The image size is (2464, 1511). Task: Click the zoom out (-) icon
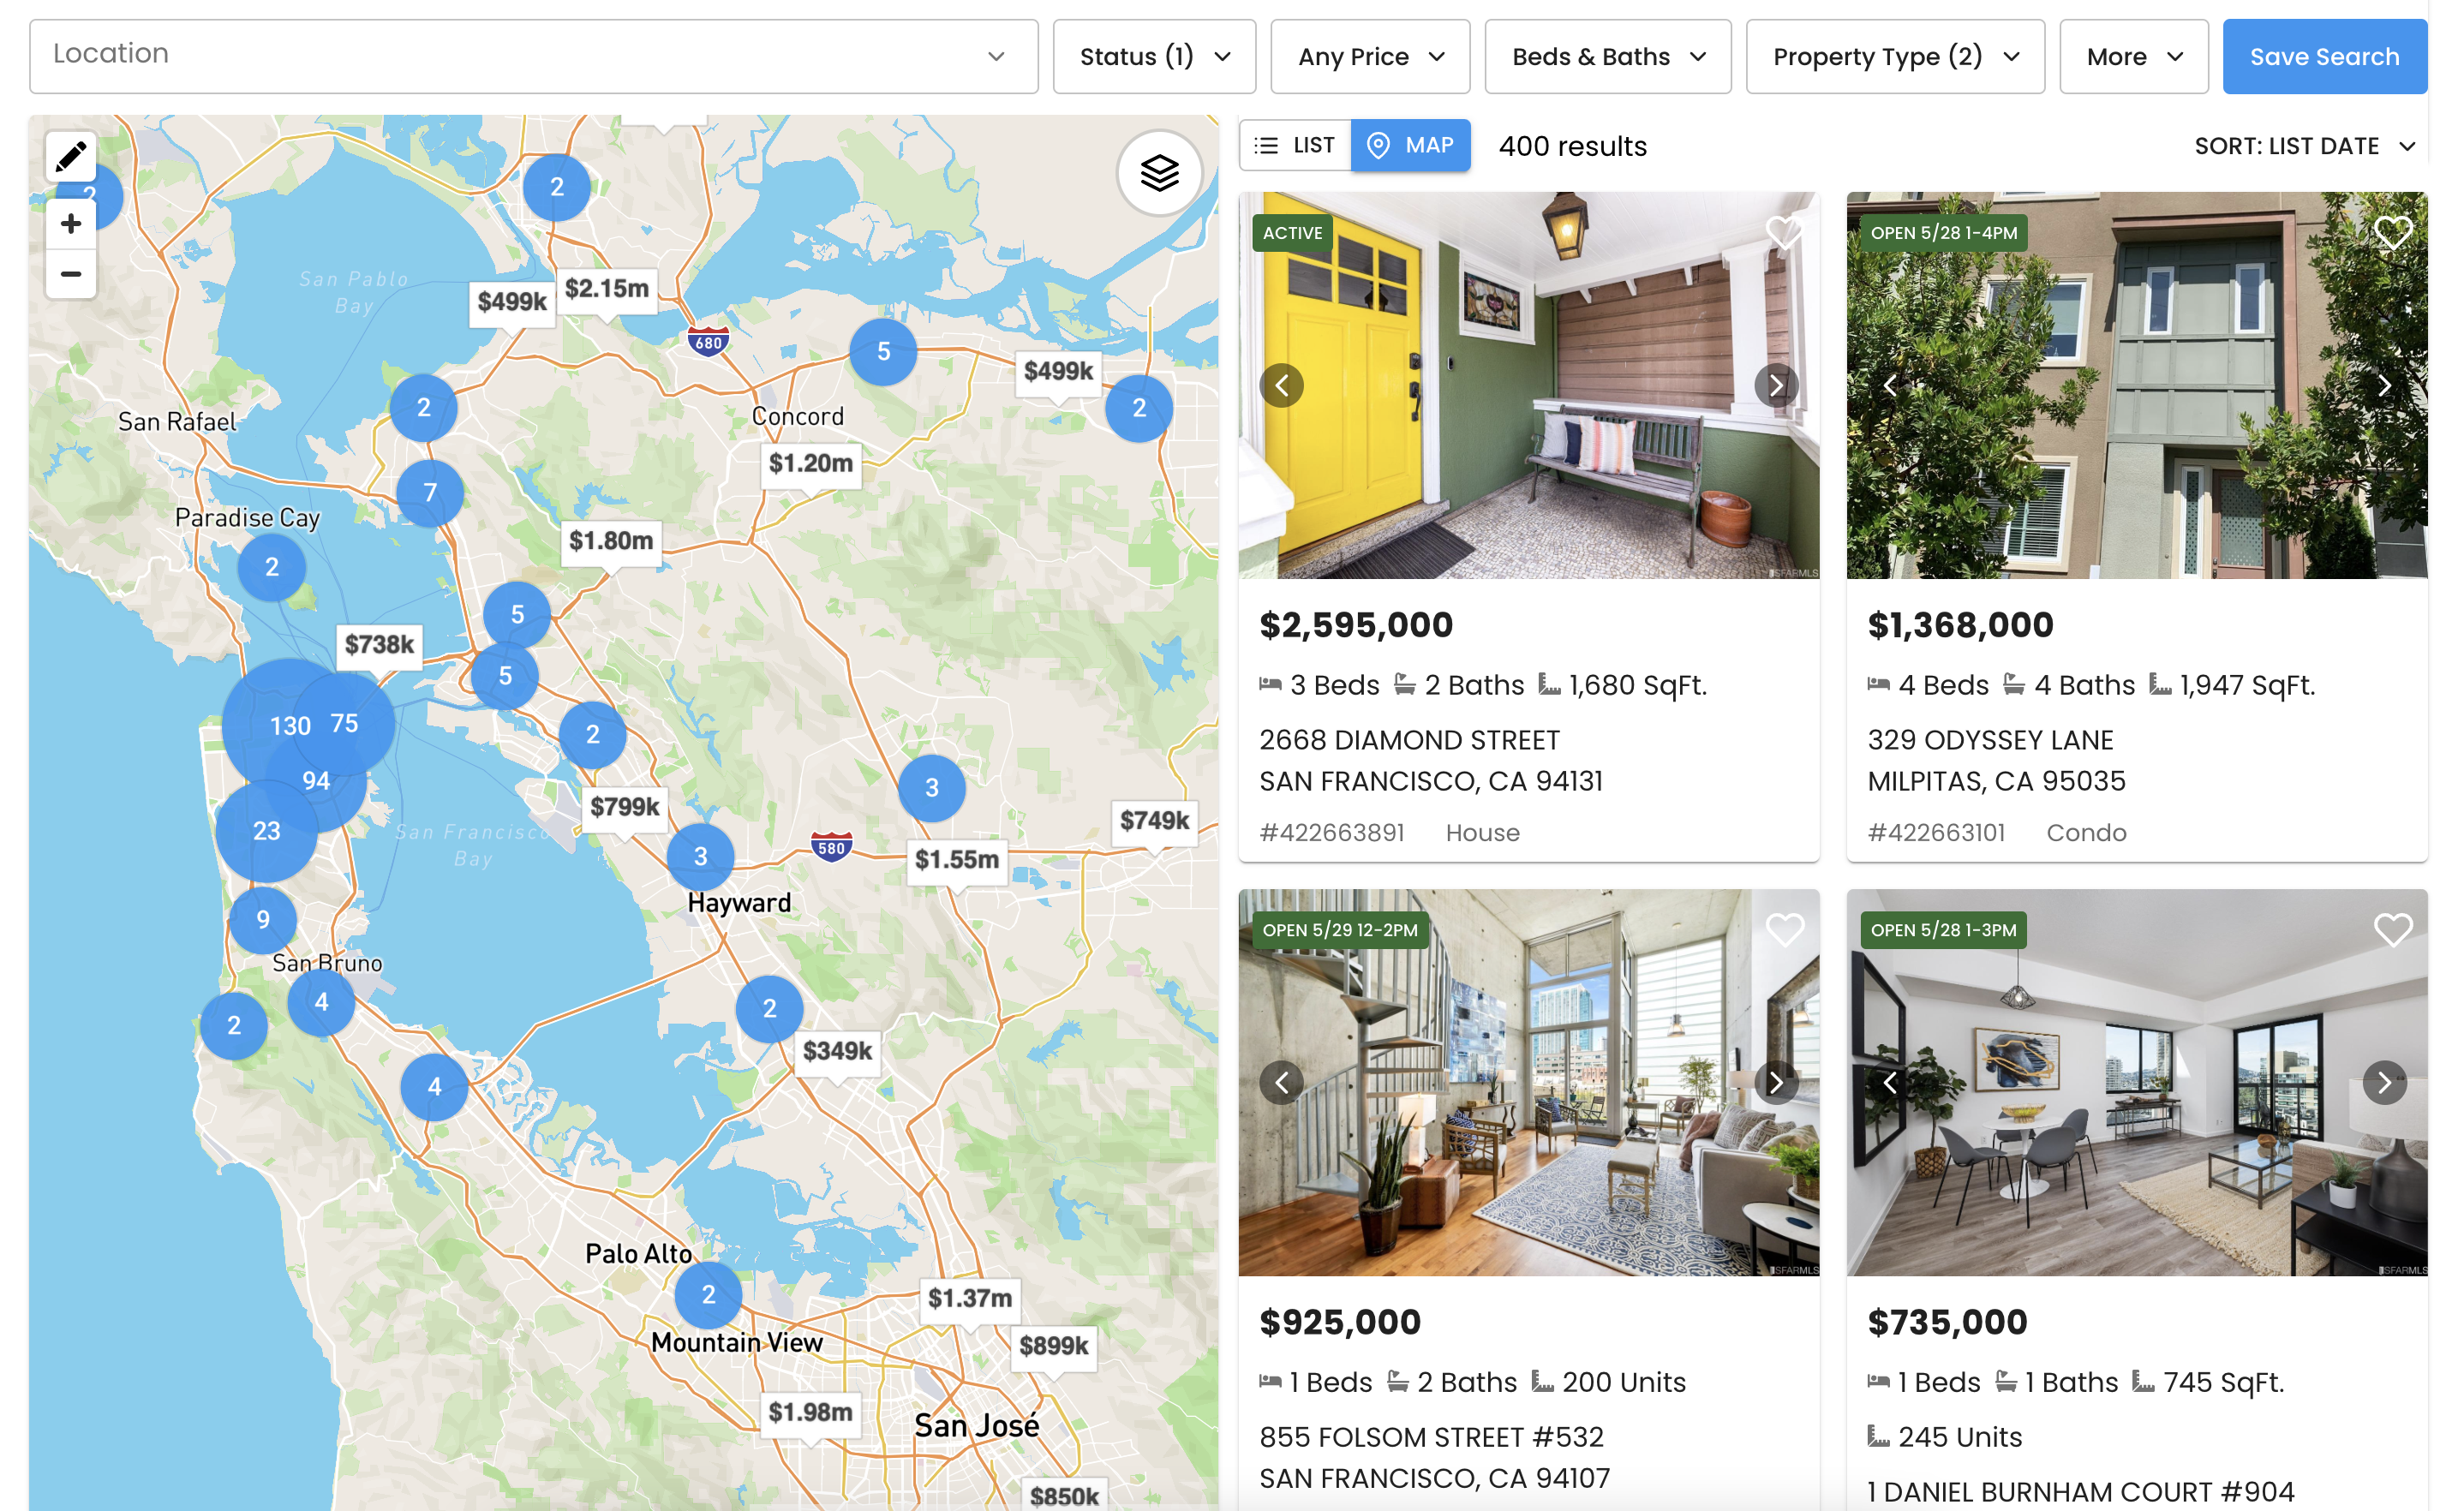[x=69, y=272]
